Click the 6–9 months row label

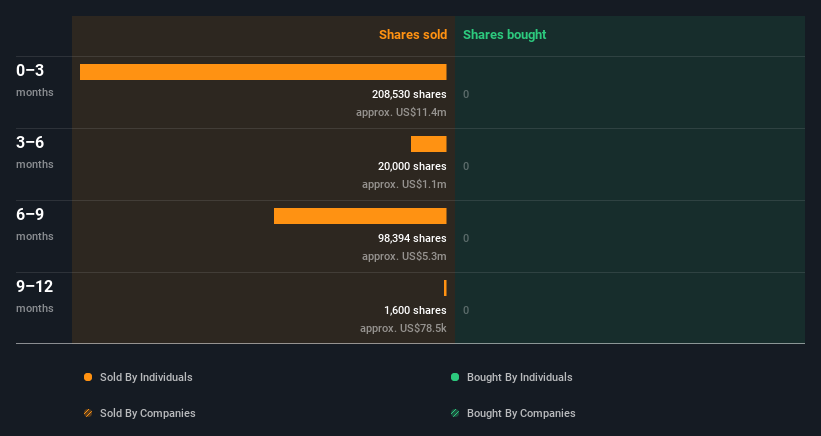pos(35,224)
